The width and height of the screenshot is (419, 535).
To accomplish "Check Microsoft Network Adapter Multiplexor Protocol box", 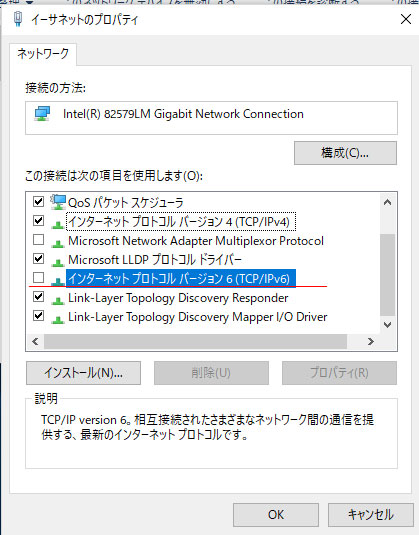I will (x=39, y=240).
